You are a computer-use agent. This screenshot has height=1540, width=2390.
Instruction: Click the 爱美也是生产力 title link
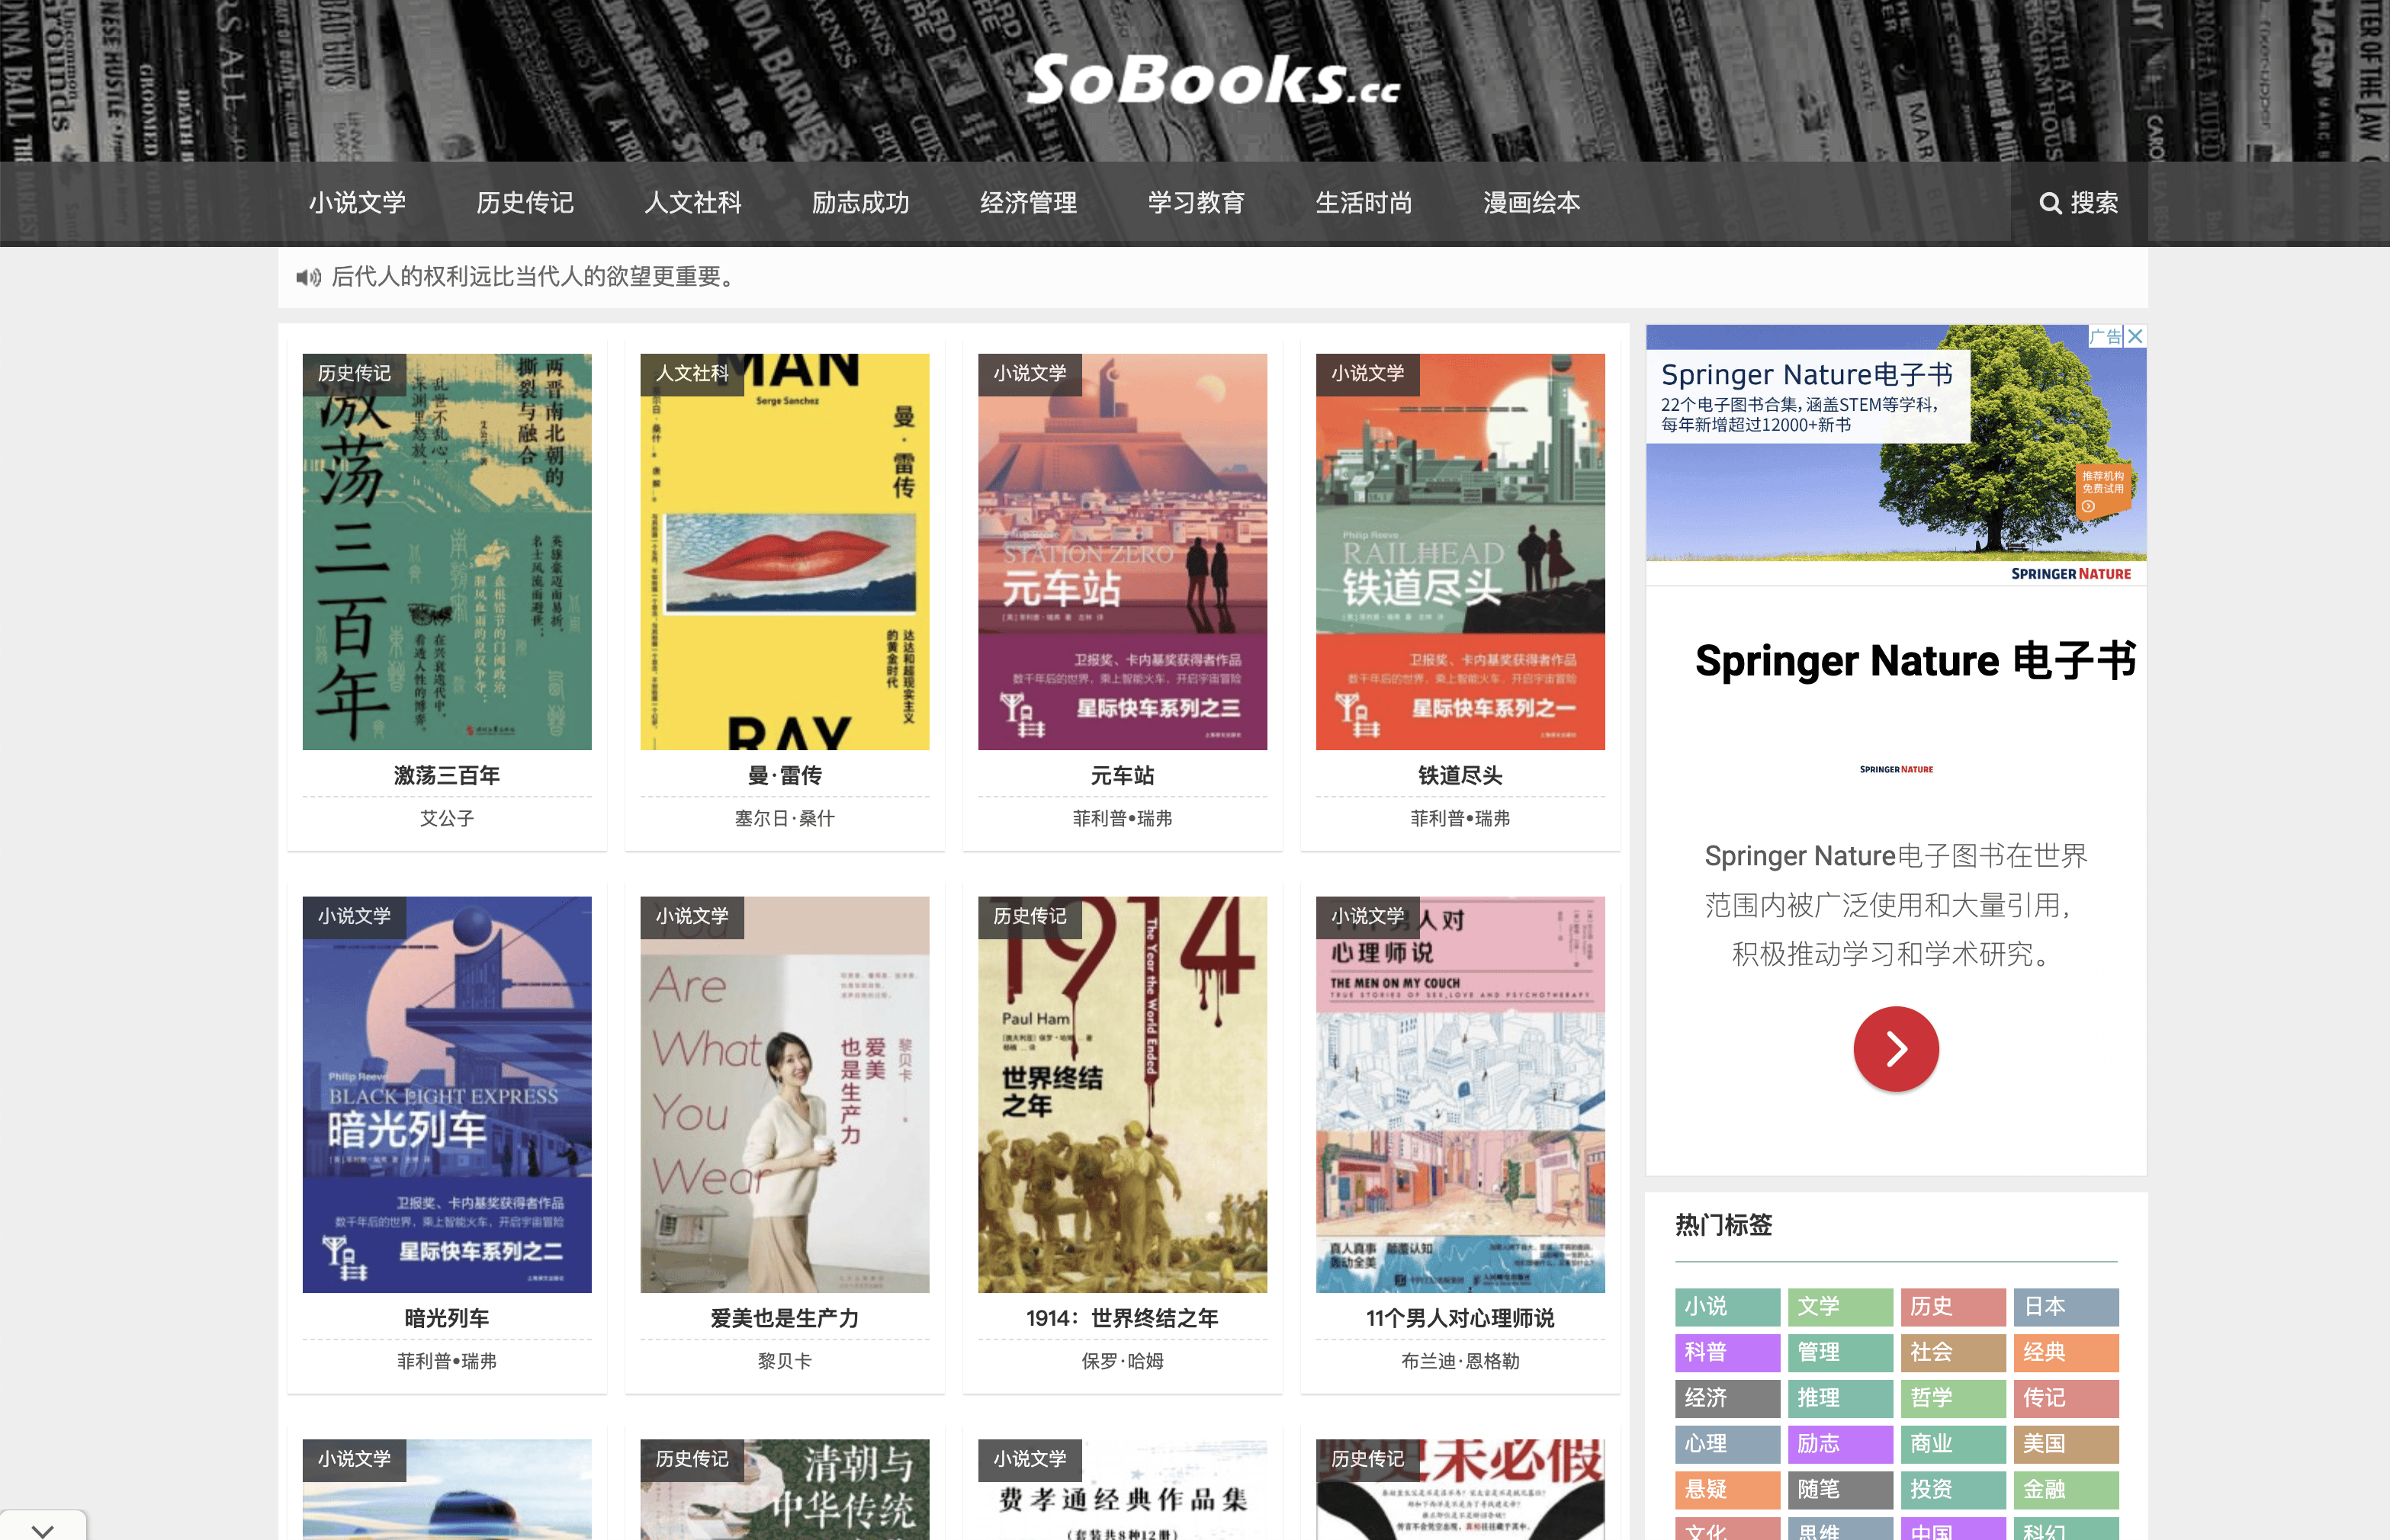785,1318
